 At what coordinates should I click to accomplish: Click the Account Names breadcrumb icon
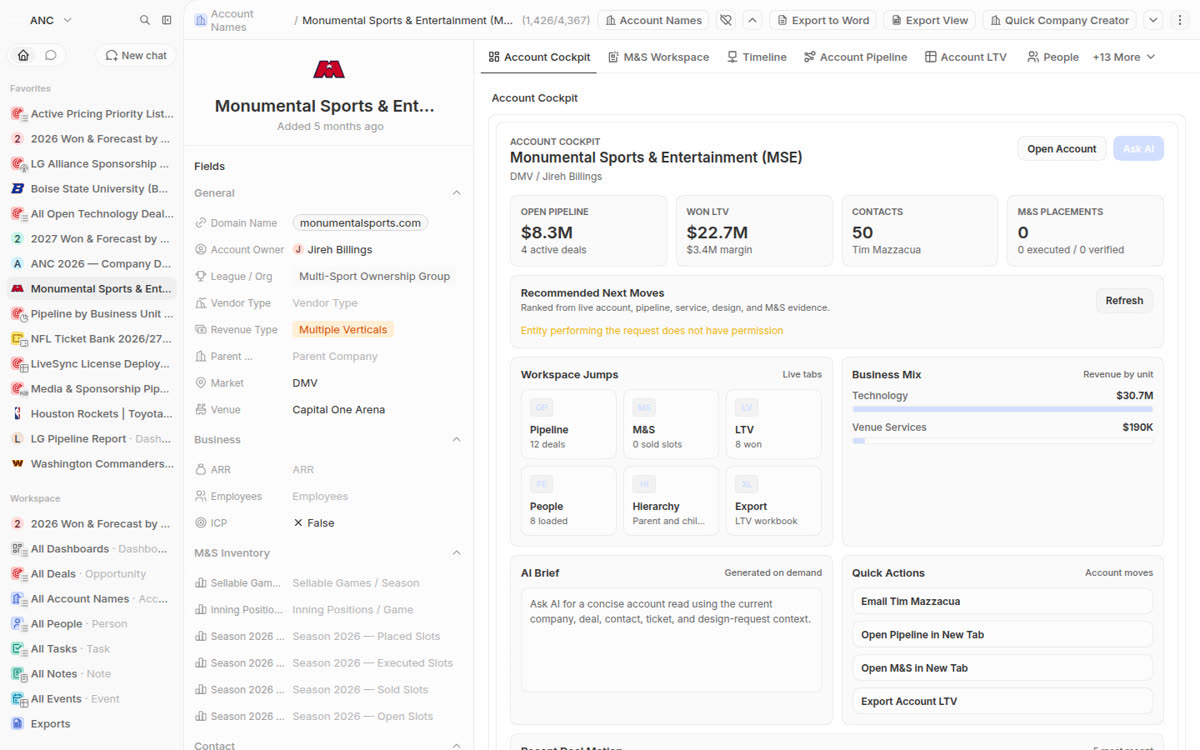(201, 20)
